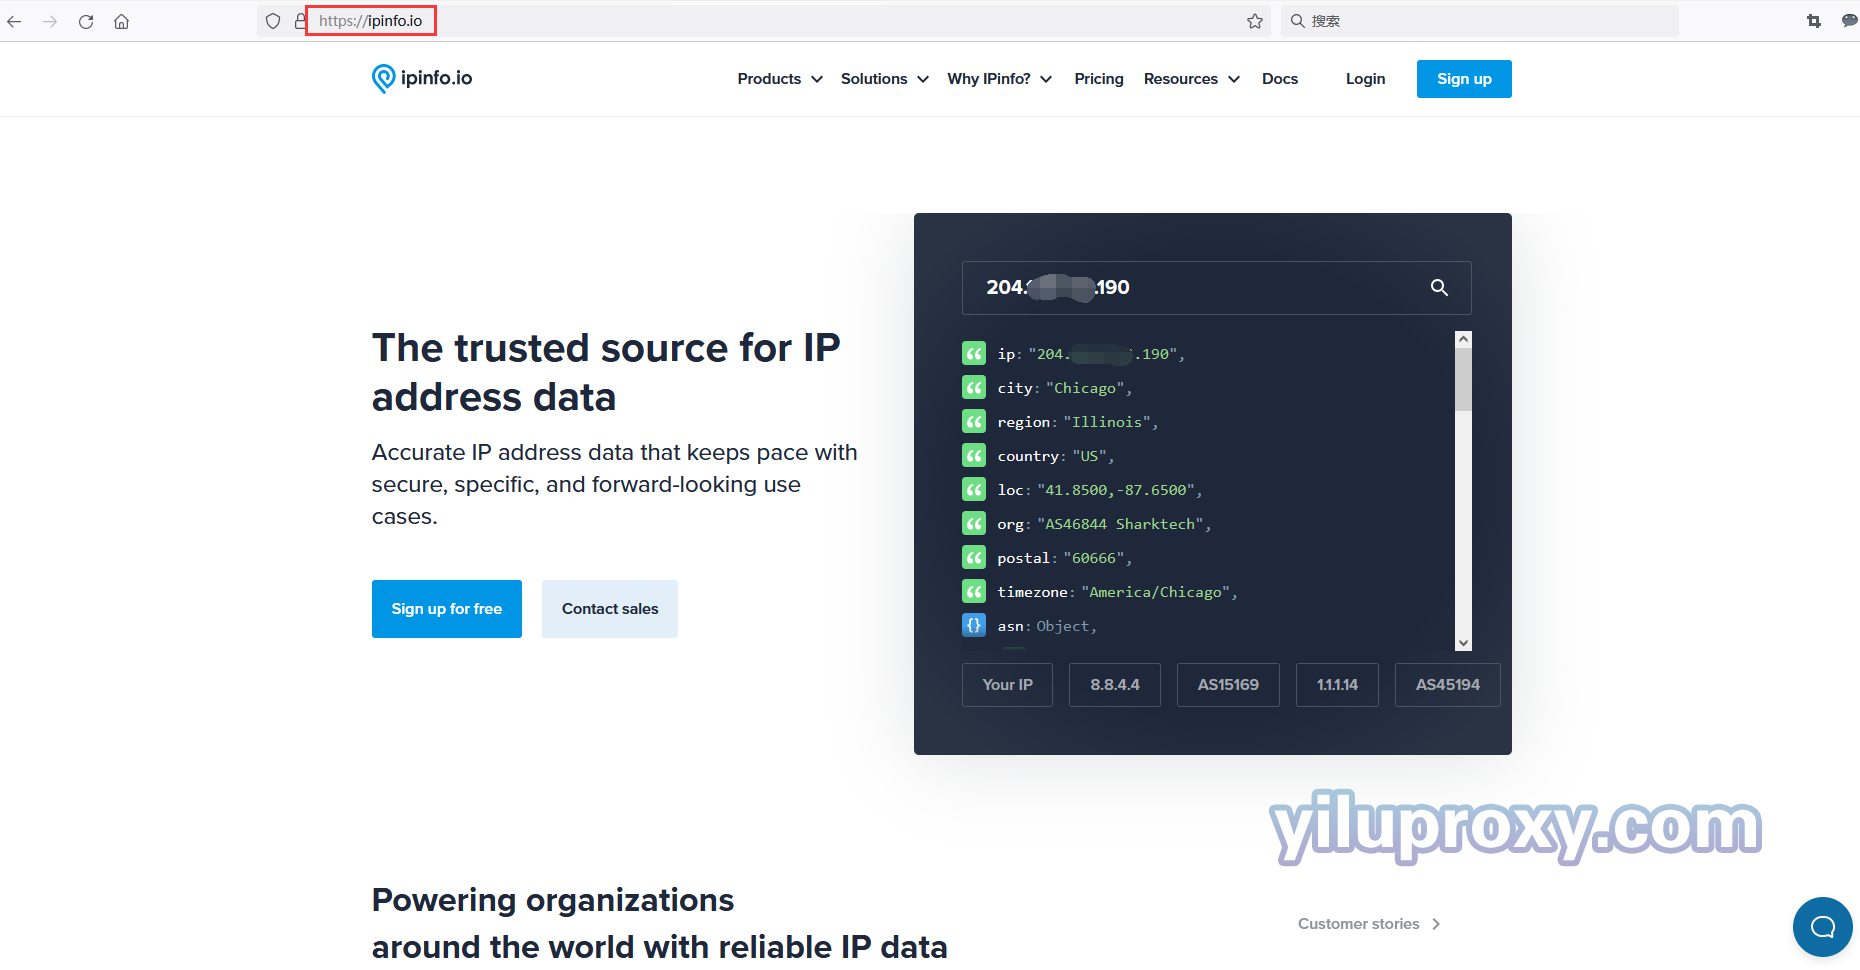The width and height of the screenshot is (1860, 970).
Task: Click the magnifier search icon in IP box
Action: click(1439, 288)
